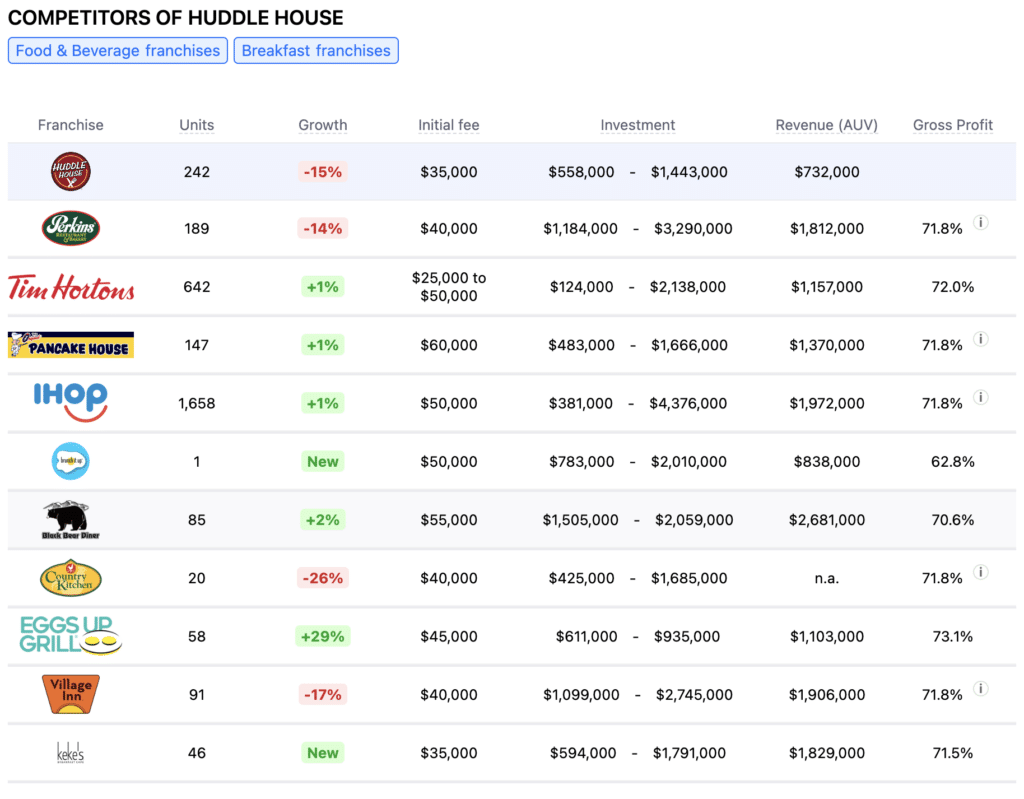
Task: Select the Keke's logo
Action: (71, 753)
